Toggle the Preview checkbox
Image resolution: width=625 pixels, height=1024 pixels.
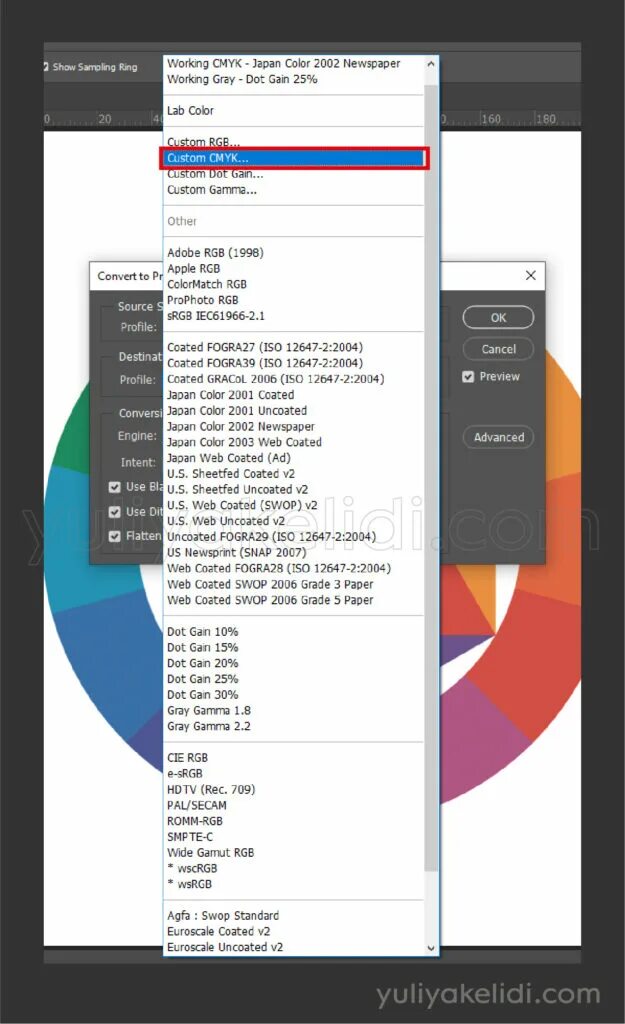click(x=468, y=376)
